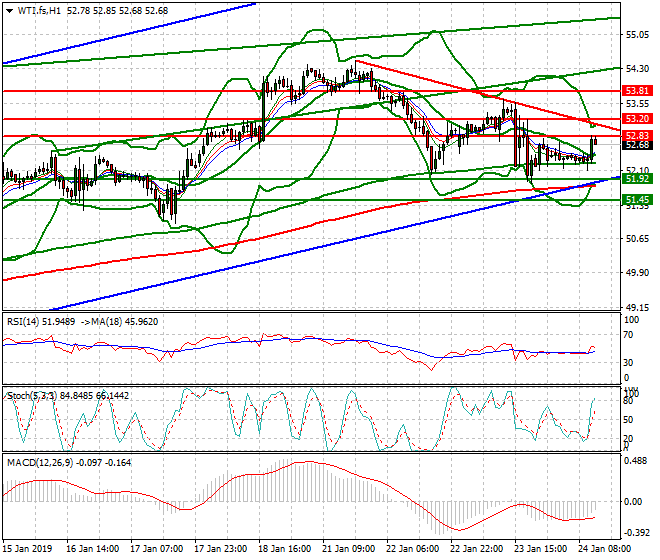
Task: Select the 52.83 red price level label
Action: tap(637, 136)
